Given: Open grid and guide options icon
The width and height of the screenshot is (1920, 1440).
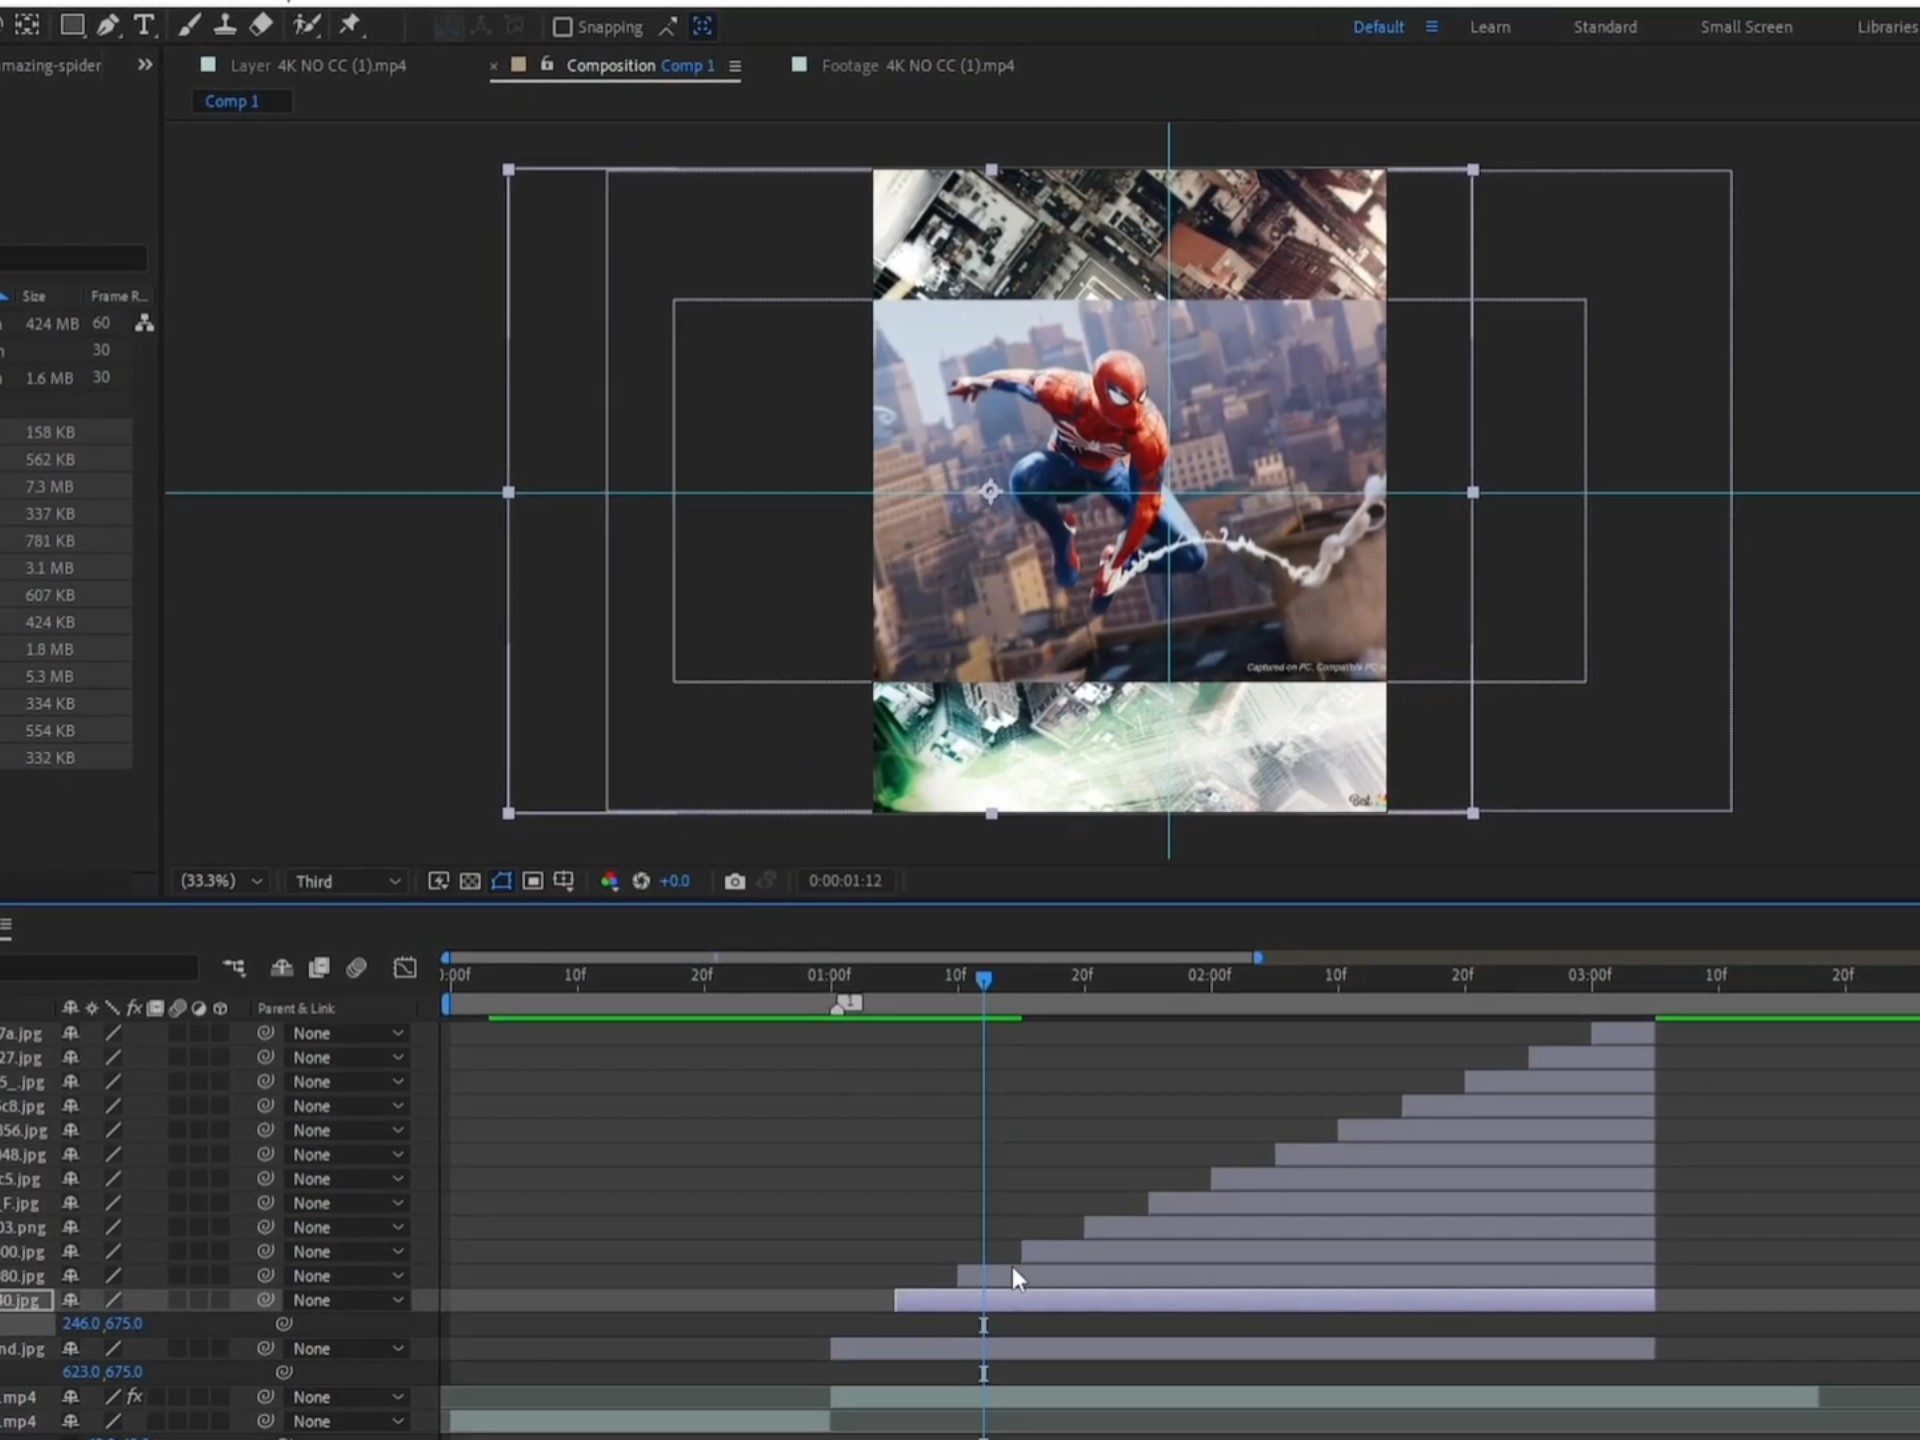Looking at the screenshot, I should pos(564,881).
